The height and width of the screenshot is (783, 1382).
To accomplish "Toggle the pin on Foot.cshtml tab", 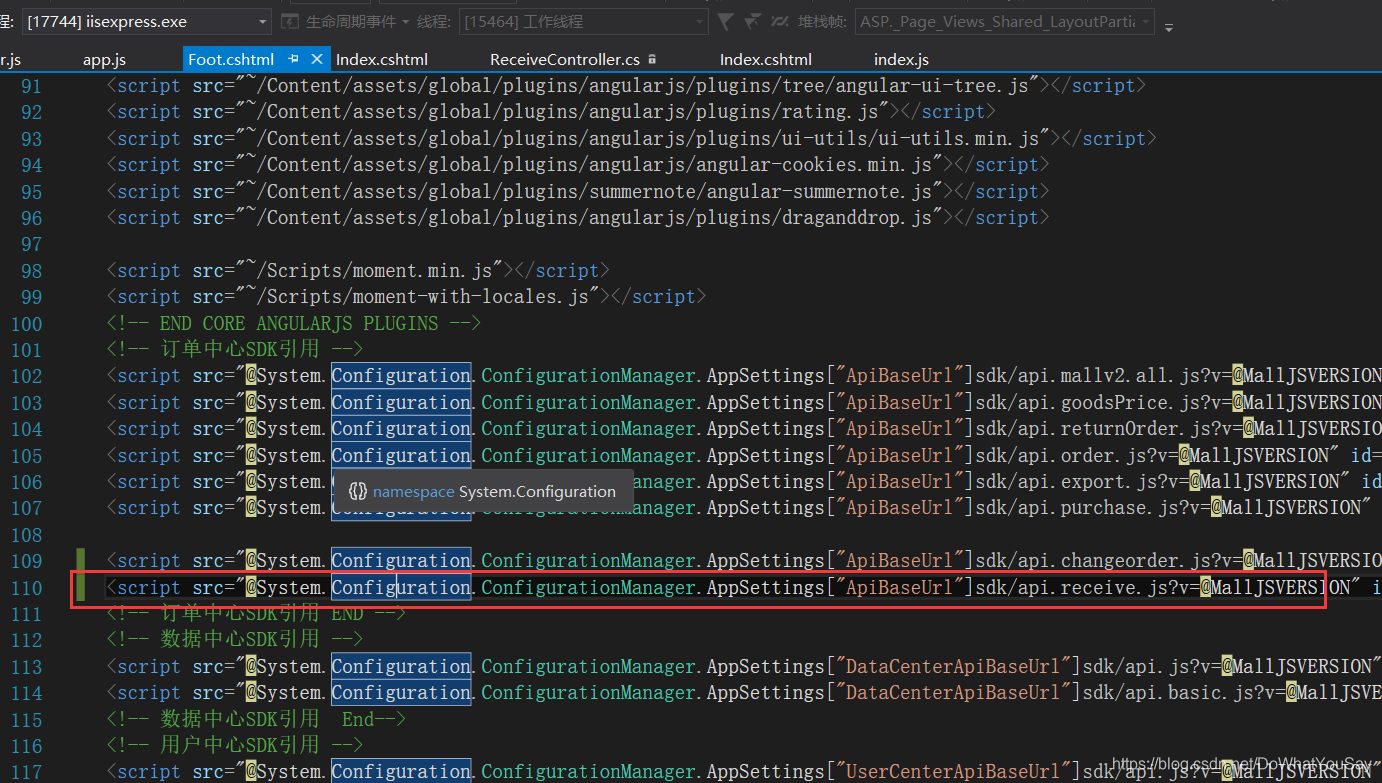I will tap(293, 60).
